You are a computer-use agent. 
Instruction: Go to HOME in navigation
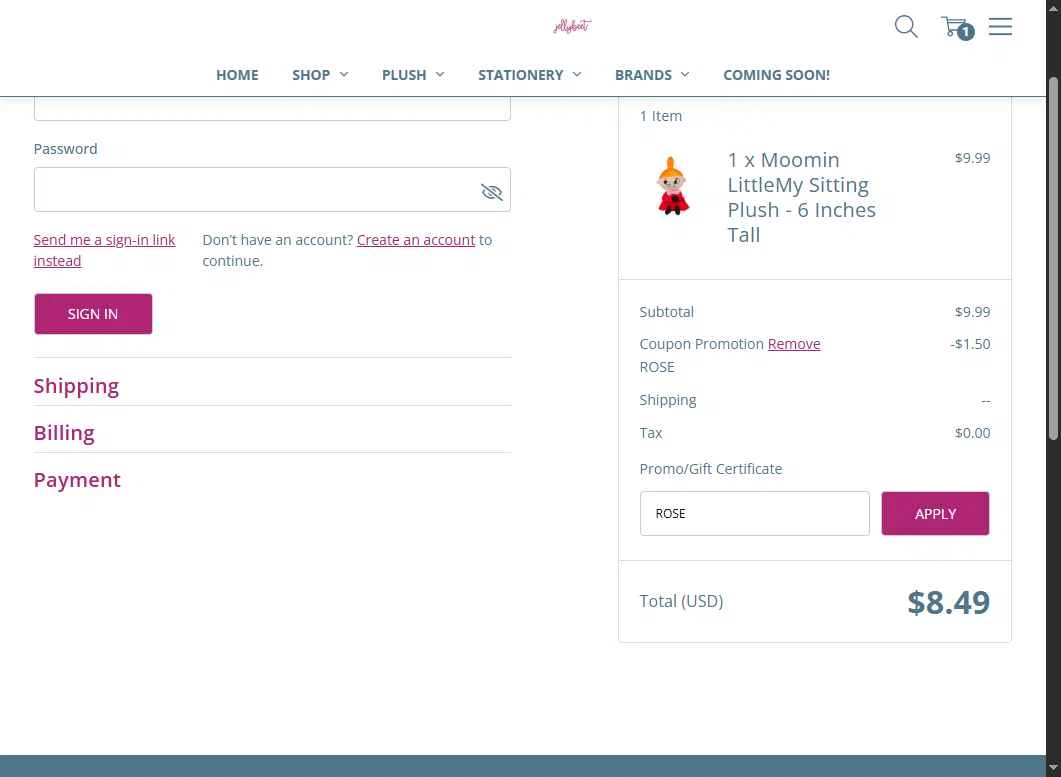(x=237, y=75)
